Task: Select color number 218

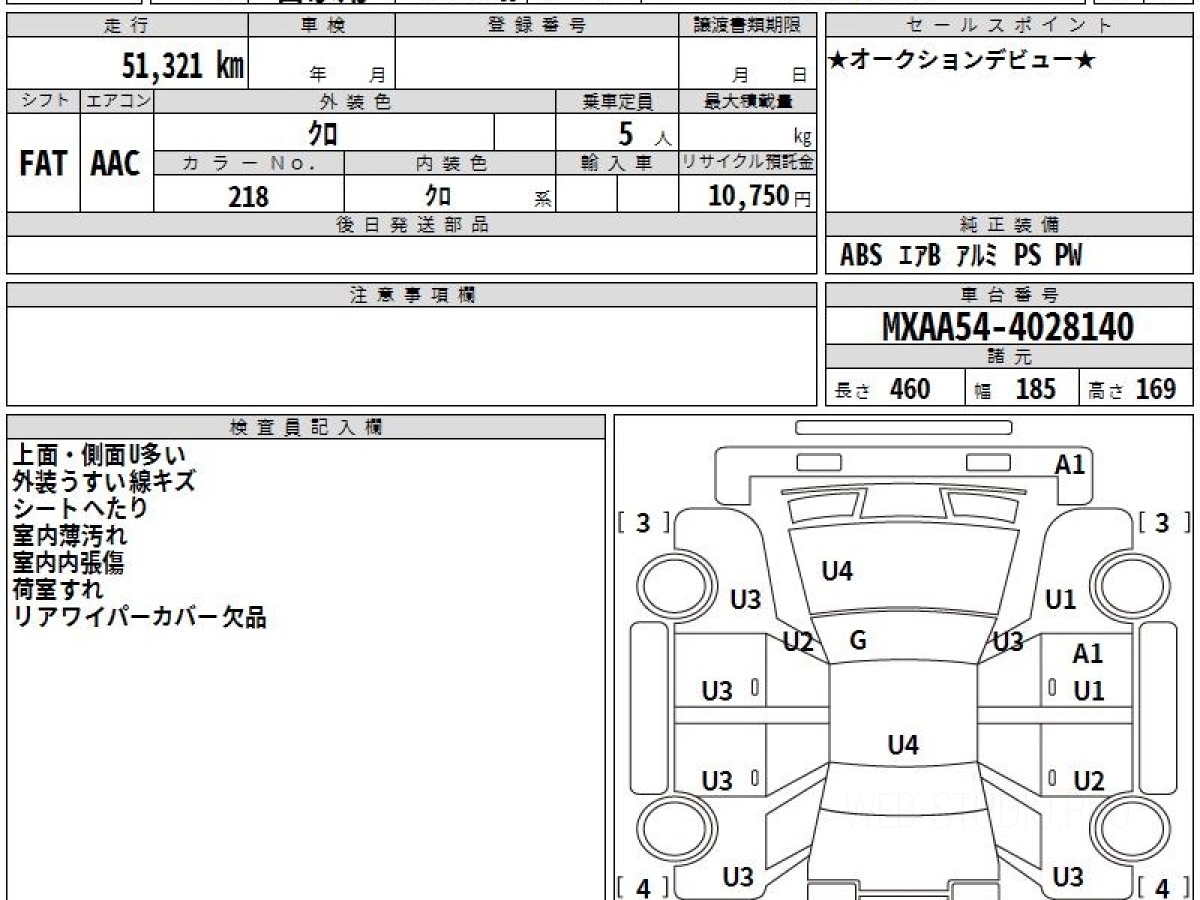Action: [x=248, y=196]
